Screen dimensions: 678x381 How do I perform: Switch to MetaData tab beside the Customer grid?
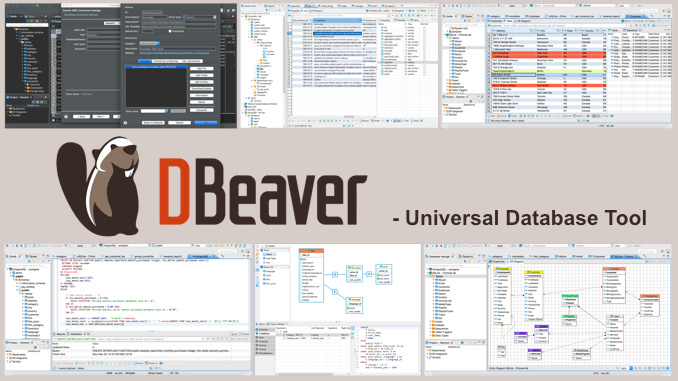click(632, 30)
